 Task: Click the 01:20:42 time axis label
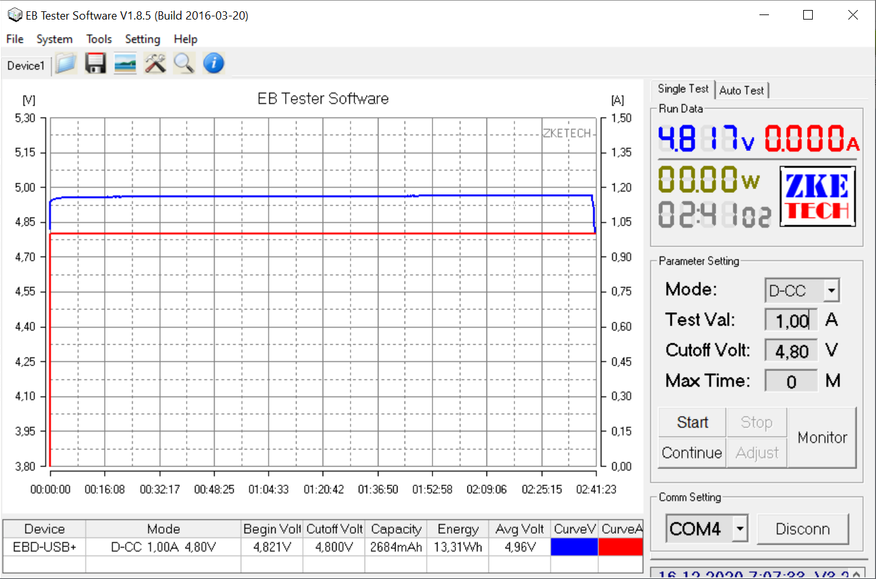coord(323,490)
